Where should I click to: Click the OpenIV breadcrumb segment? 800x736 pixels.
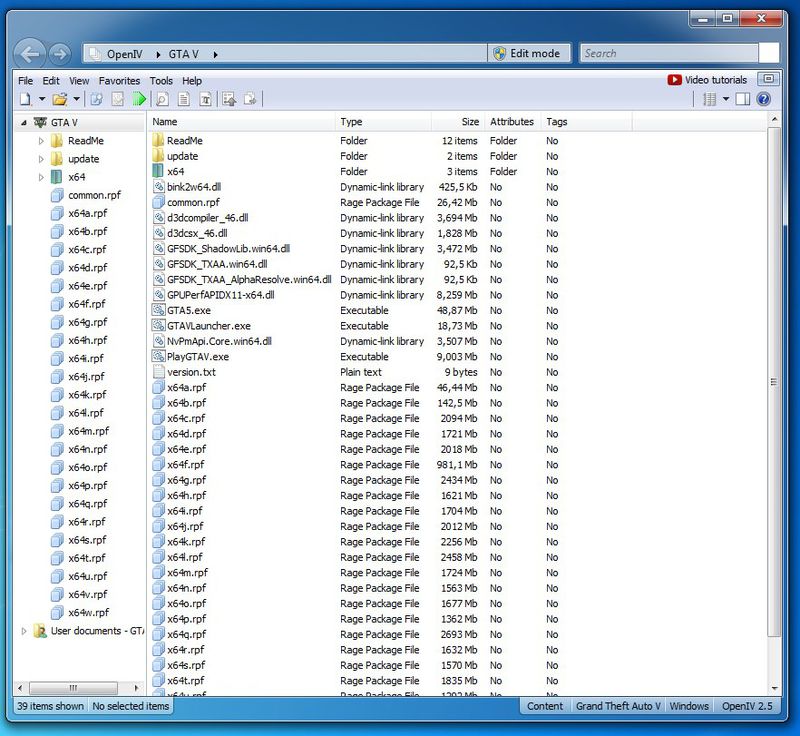[124, 54]
